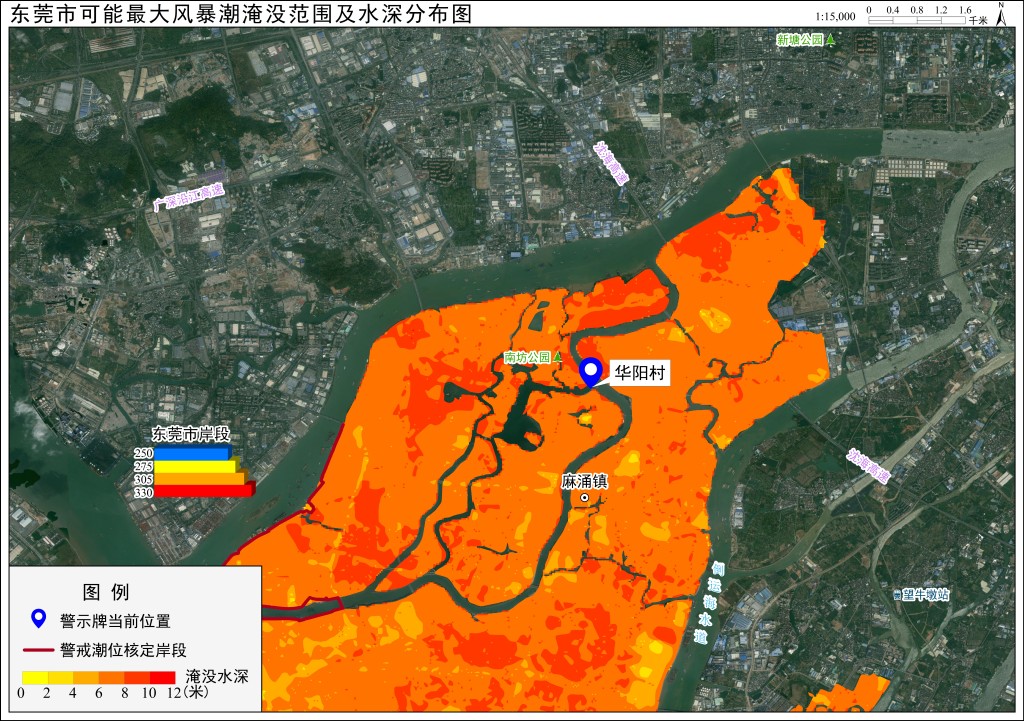Click the map title 东莞市可能最大风暴潮淹没范围
The height and width of the screenshot is (721, 1024).
pos(173,13)
